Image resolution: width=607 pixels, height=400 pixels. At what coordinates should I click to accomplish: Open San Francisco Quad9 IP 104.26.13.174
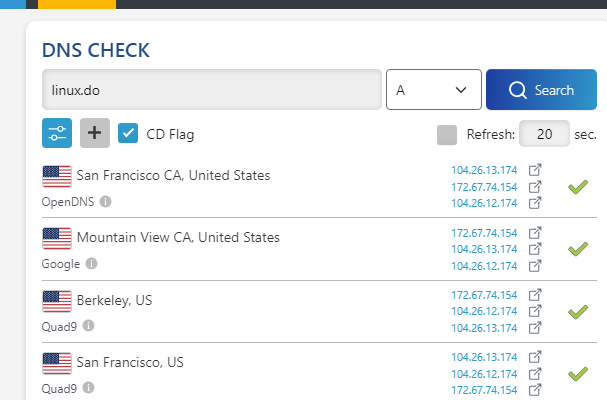point(484,357)
